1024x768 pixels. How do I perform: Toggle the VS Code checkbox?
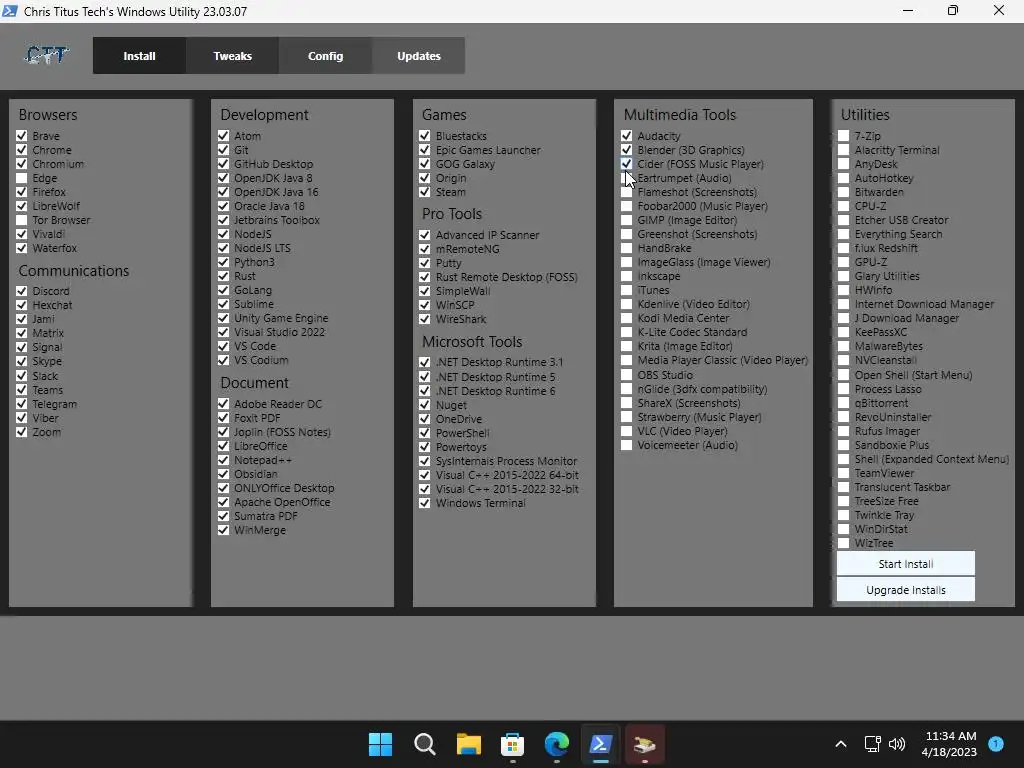(x=223, y=346)
